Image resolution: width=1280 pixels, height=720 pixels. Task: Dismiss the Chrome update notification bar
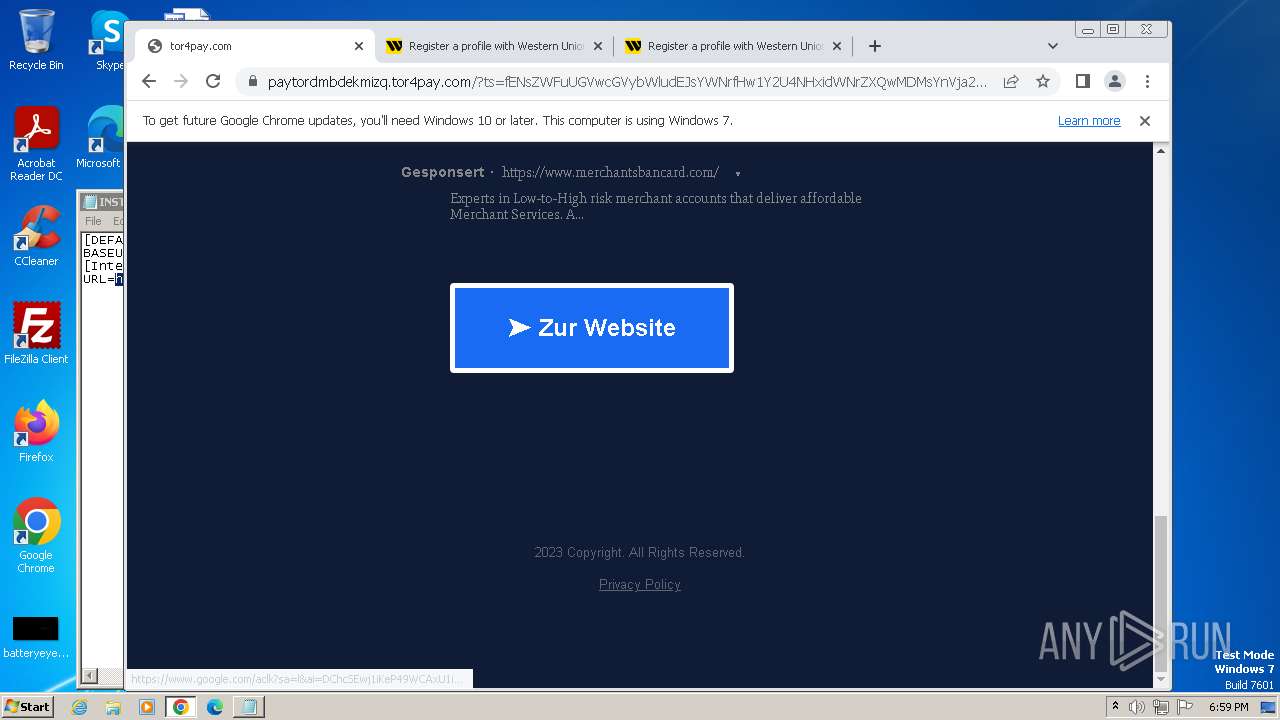[1145, 121]
